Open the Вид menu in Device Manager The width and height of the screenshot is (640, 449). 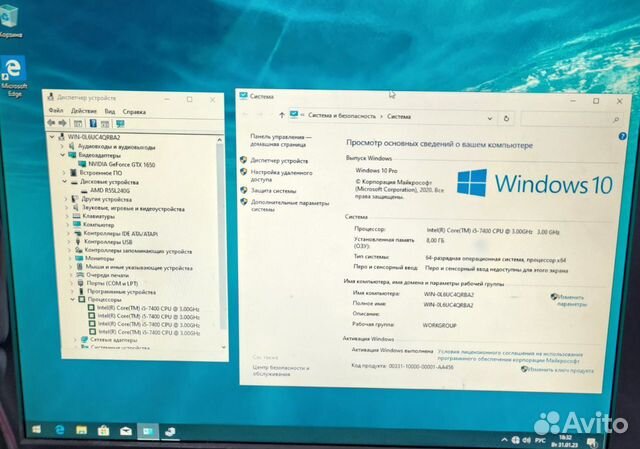click(109, 111)
